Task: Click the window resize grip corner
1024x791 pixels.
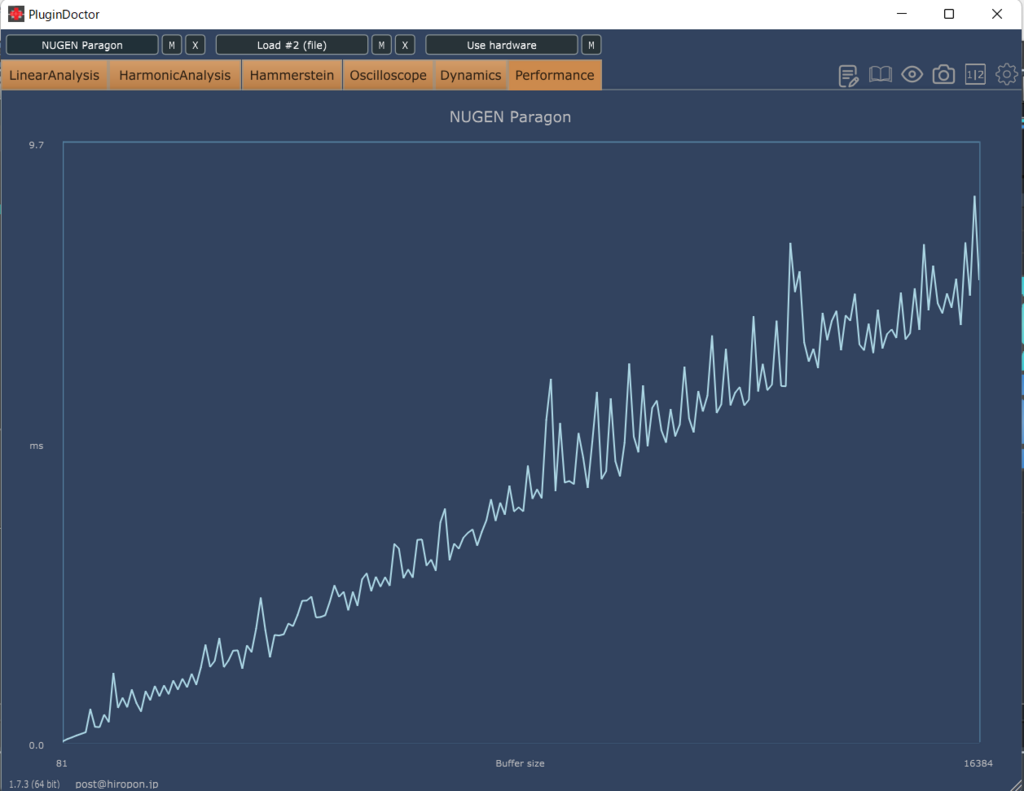Action: tap(1017, 784)
